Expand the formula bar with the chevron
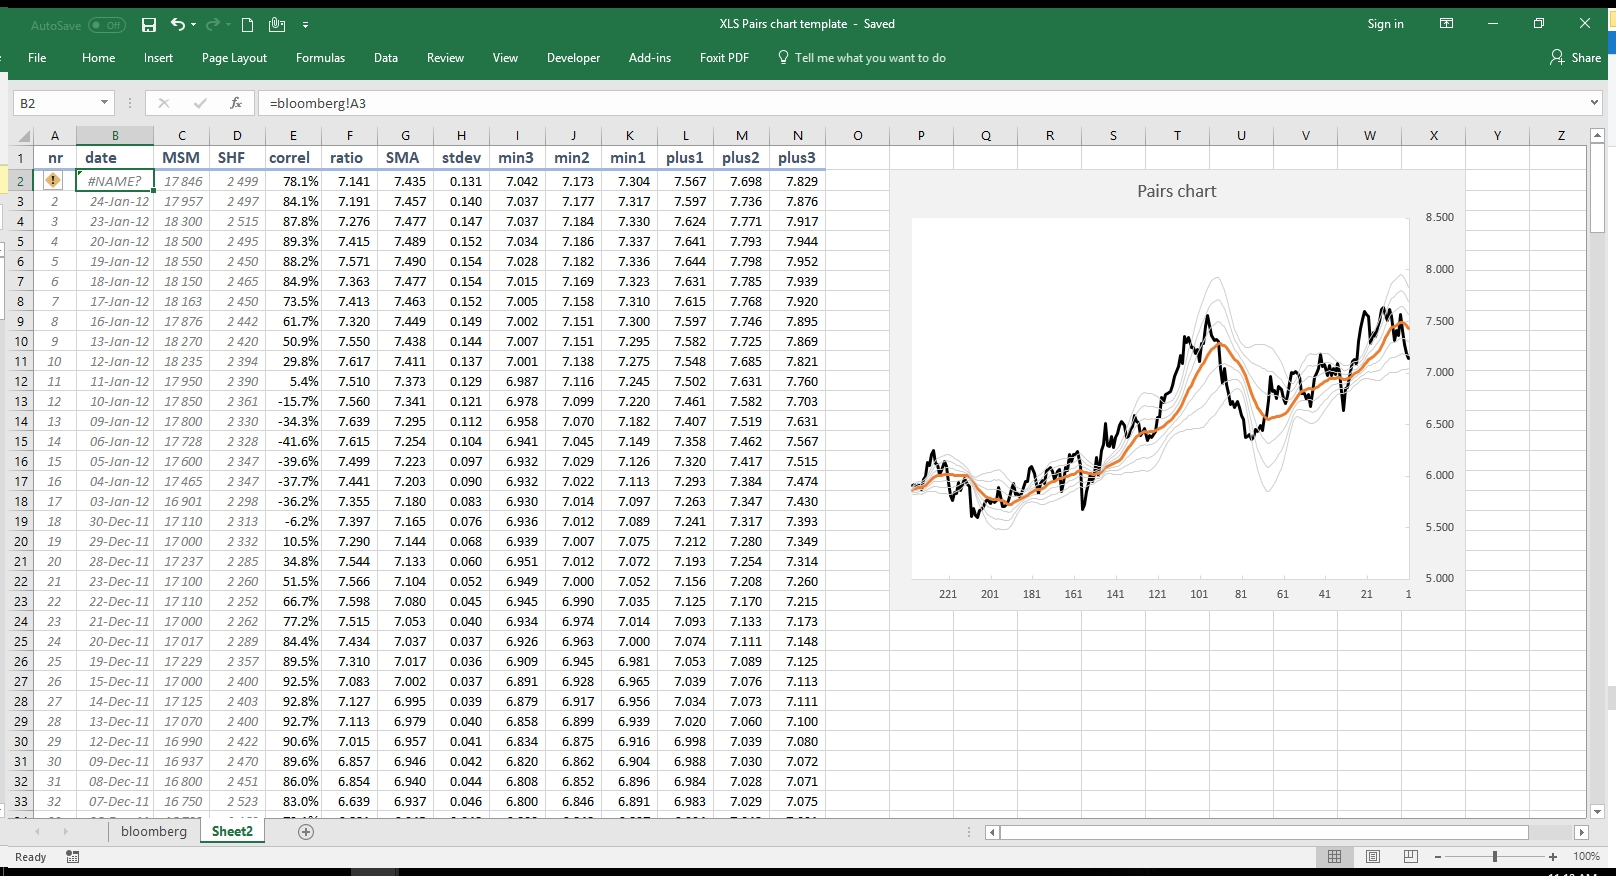The width and height of the screenshot is (1616, 876). 1594,103
